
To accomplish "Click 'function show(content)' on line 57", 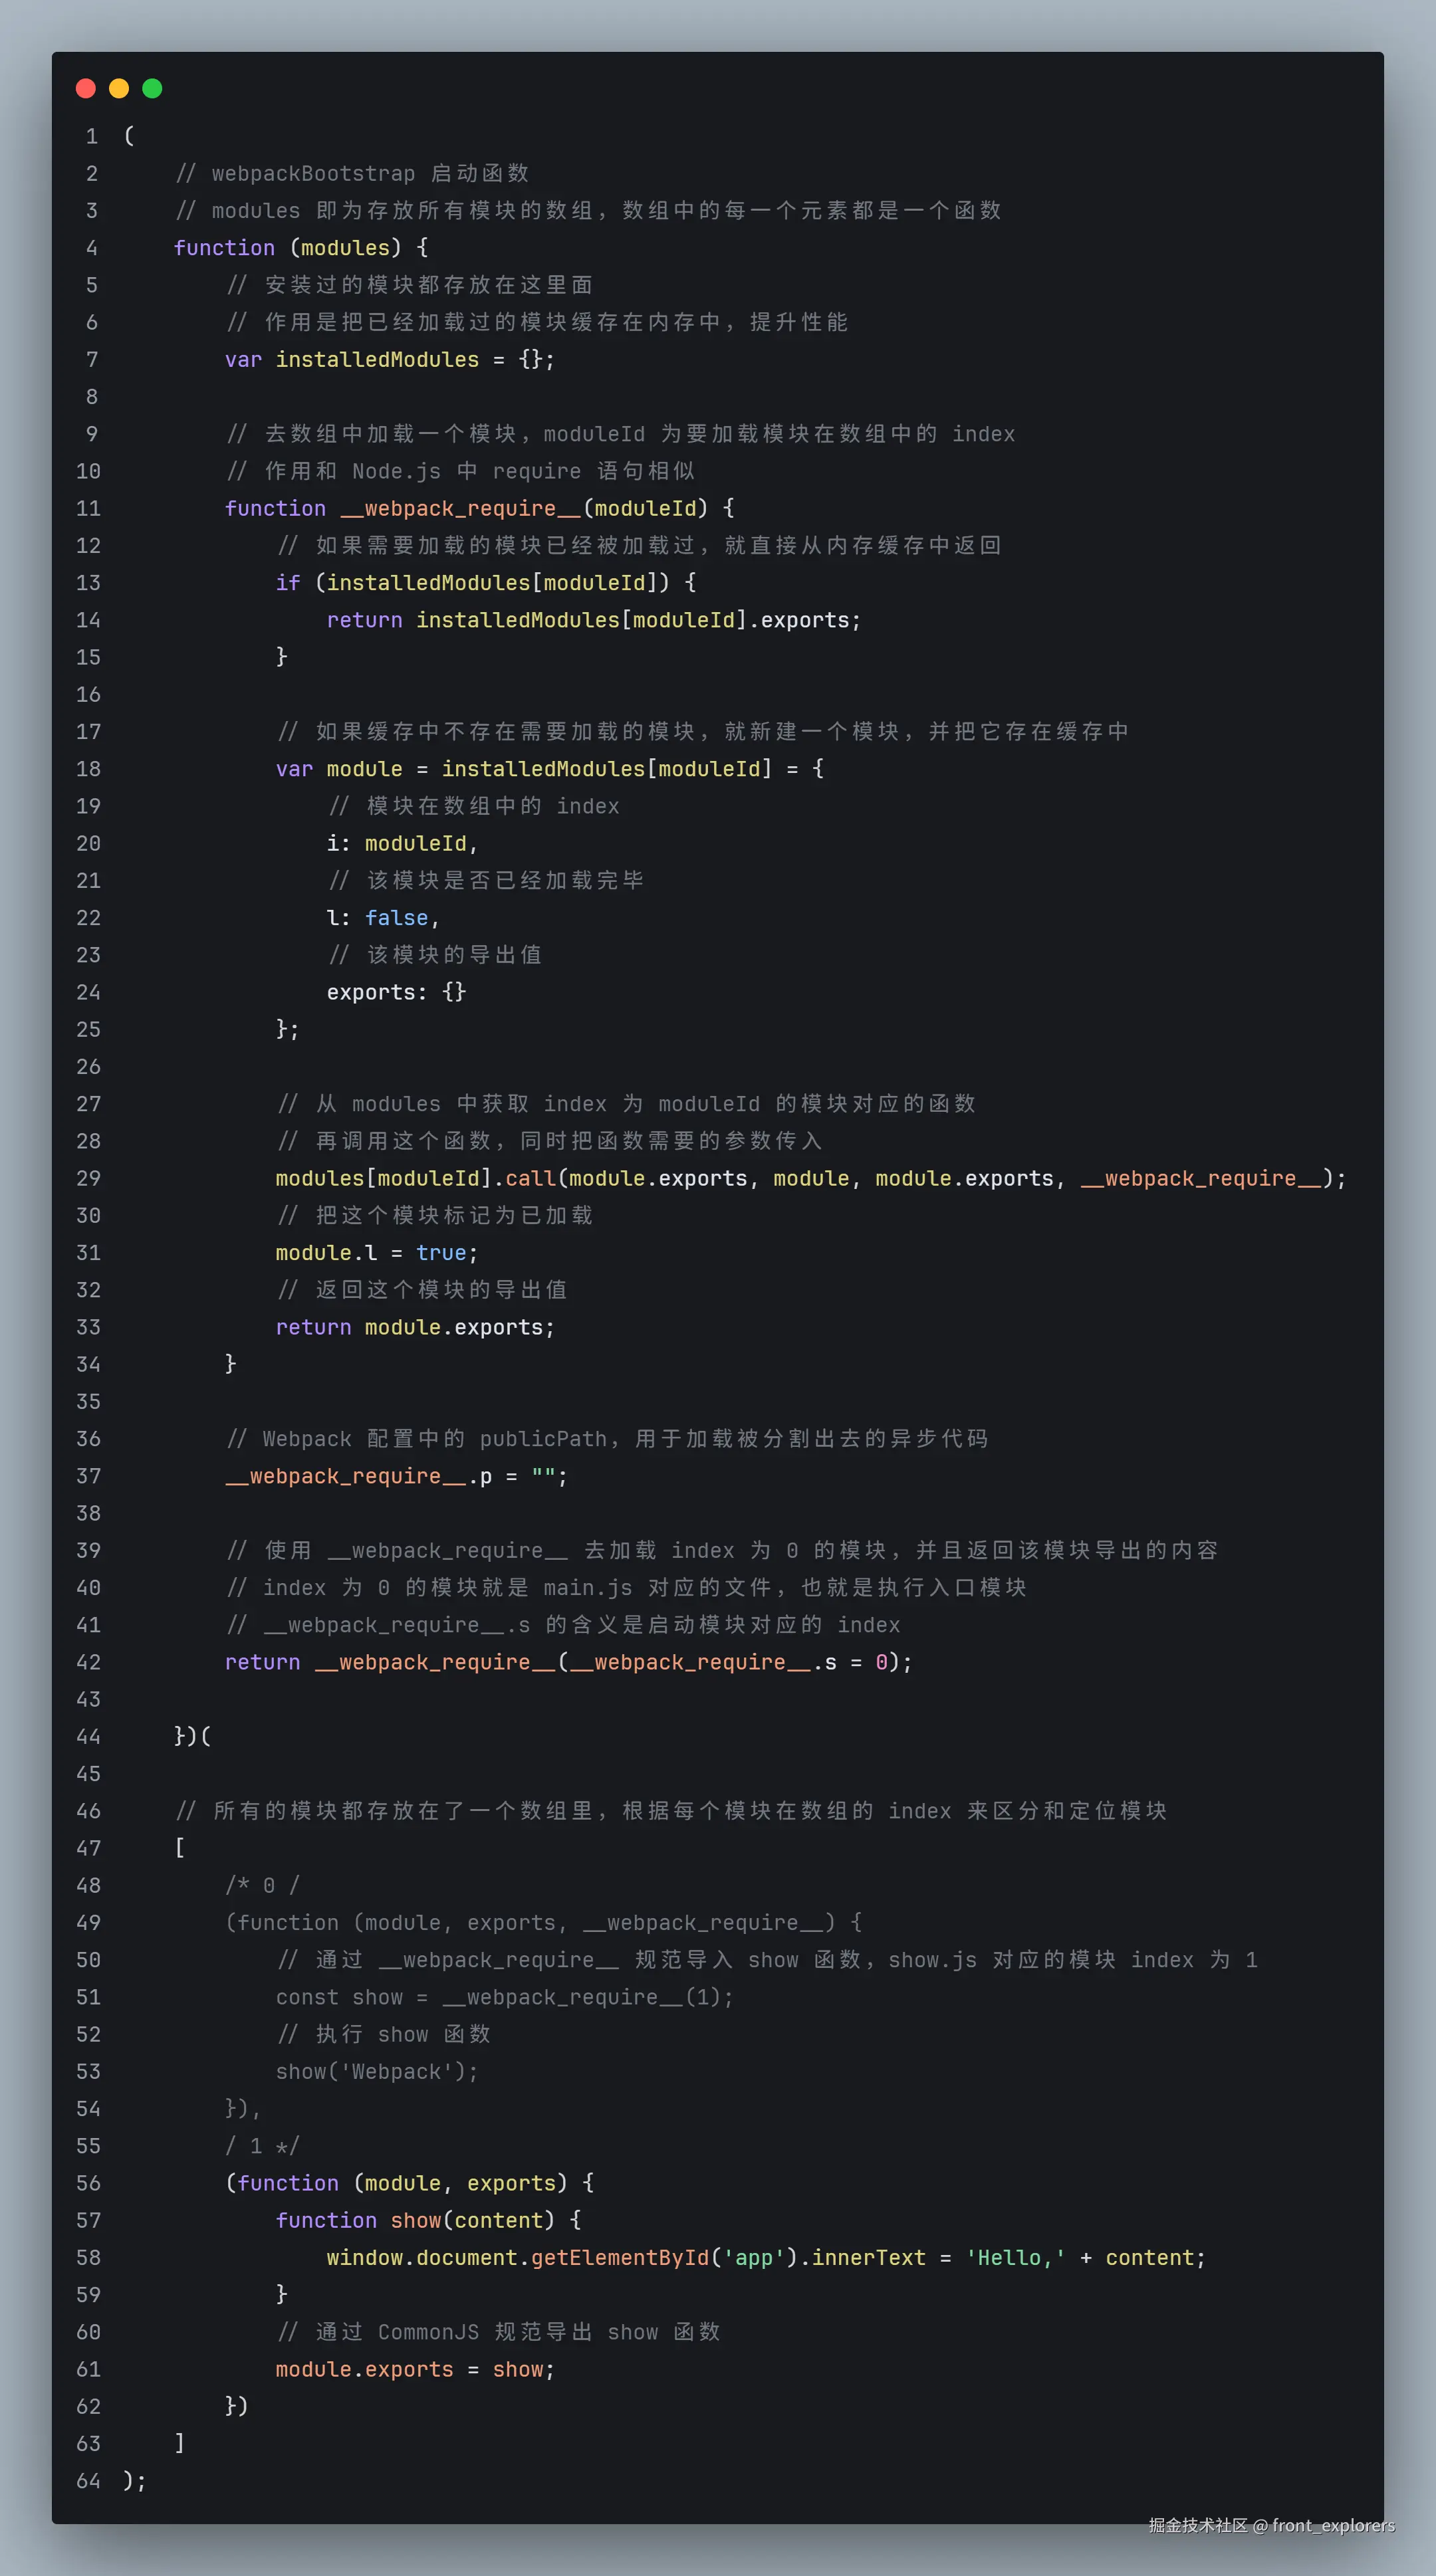I will click(414, 2220).
